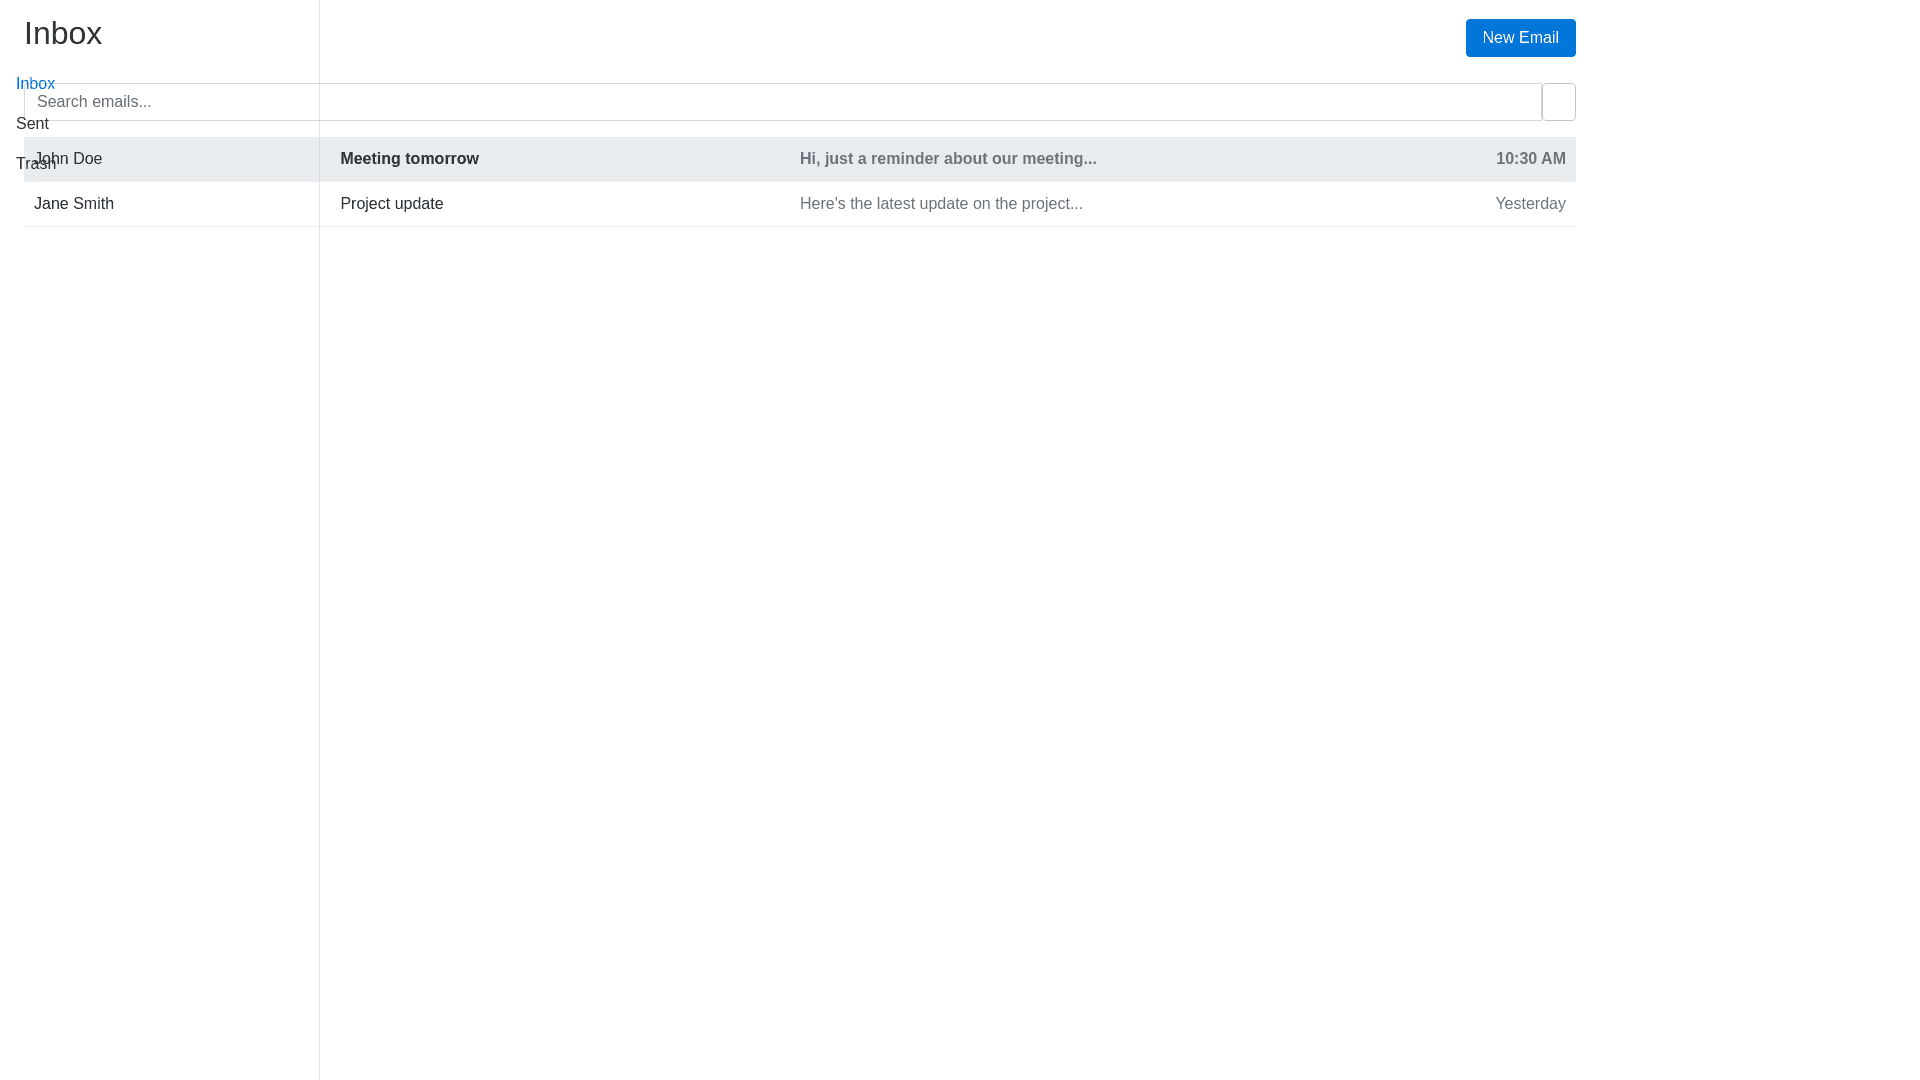The height and width of the screenshot is (1080, 1920).
Task: Open the Trash folder
Action: point(37,163)
